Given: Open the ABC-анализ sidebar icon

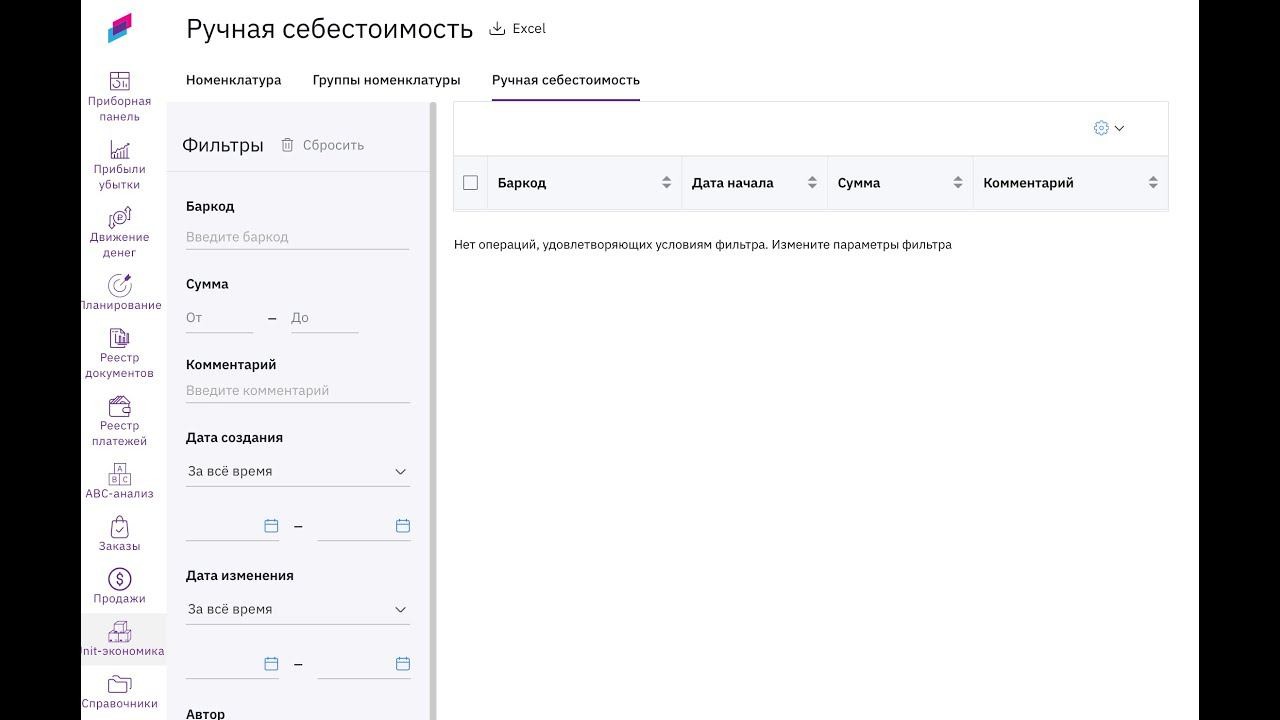Looking at the screenshot, I should 119,474.
